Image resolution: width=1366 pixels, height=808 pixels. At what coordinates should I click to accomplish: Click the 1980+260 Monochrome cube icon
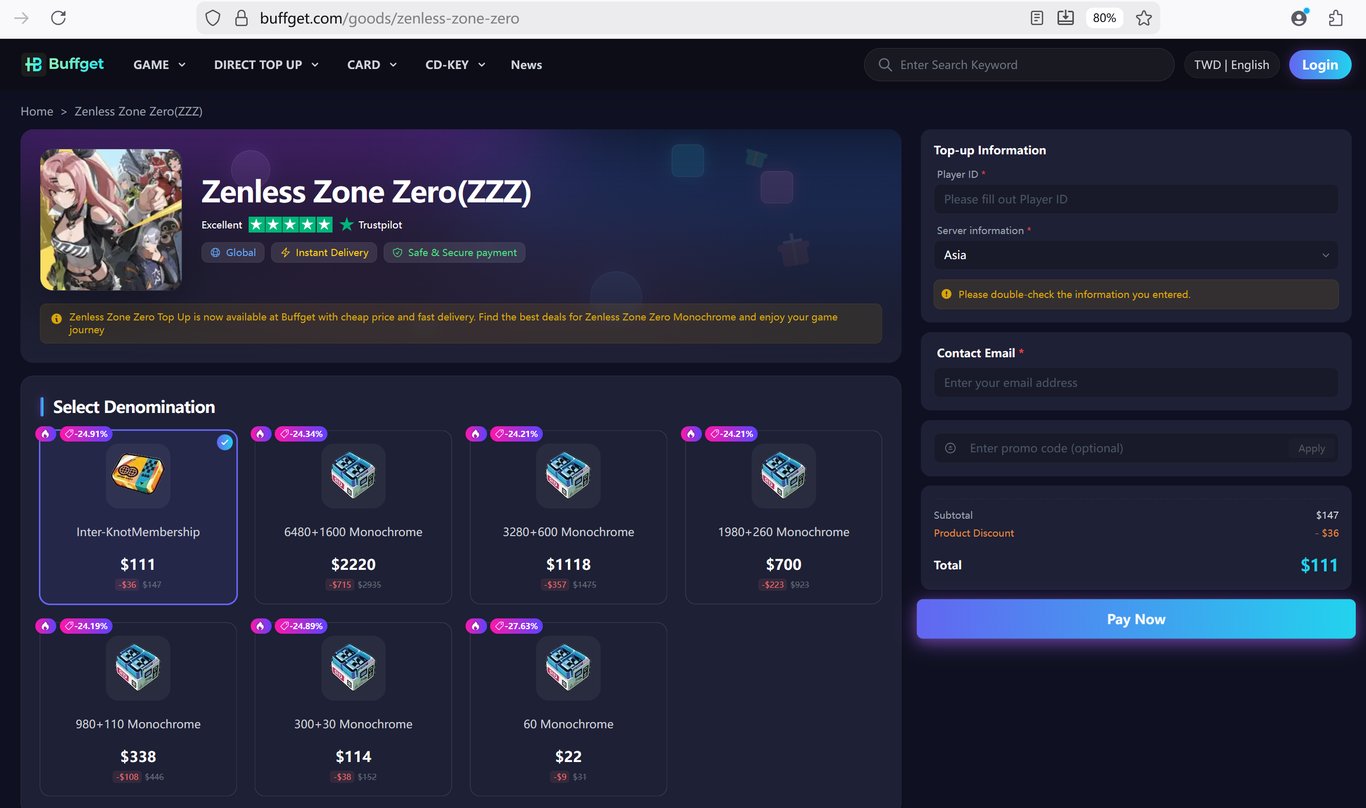coord(784,476)
